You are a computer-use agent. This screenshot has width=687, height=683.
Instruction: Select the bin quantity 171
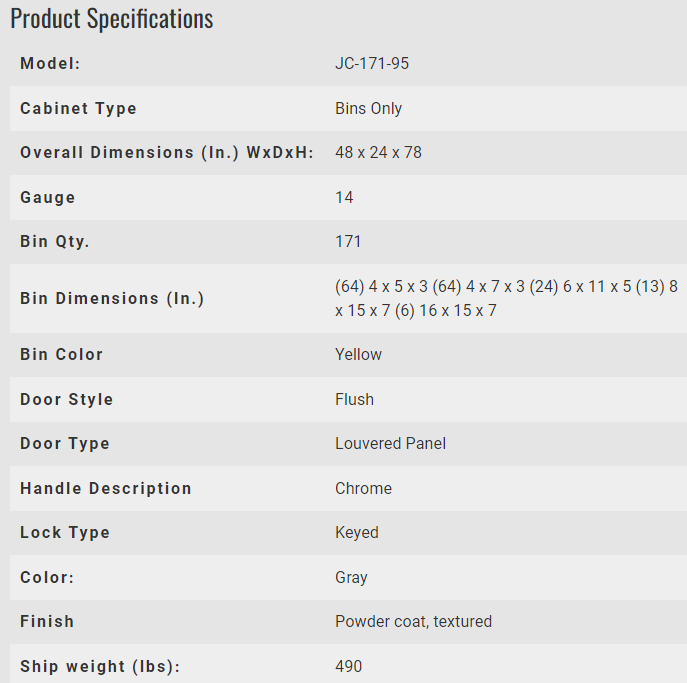348,242
